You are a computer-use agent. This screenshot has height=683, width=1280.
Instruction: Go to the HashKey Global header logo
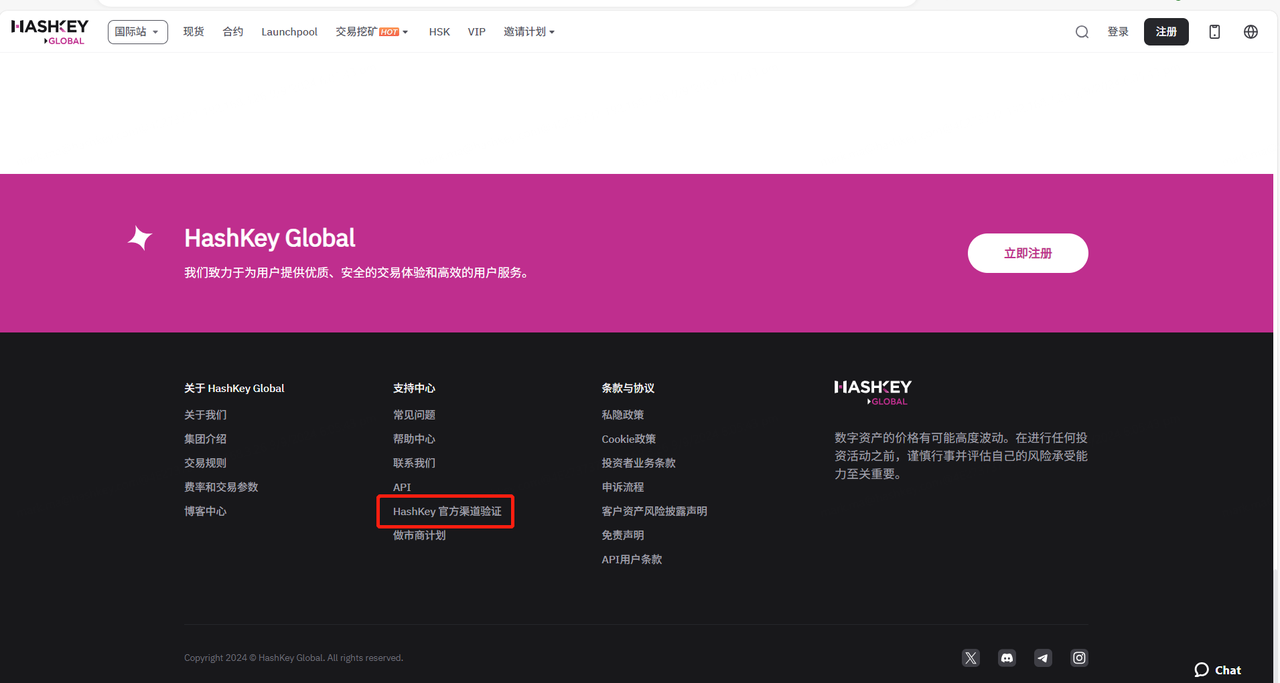50,32
